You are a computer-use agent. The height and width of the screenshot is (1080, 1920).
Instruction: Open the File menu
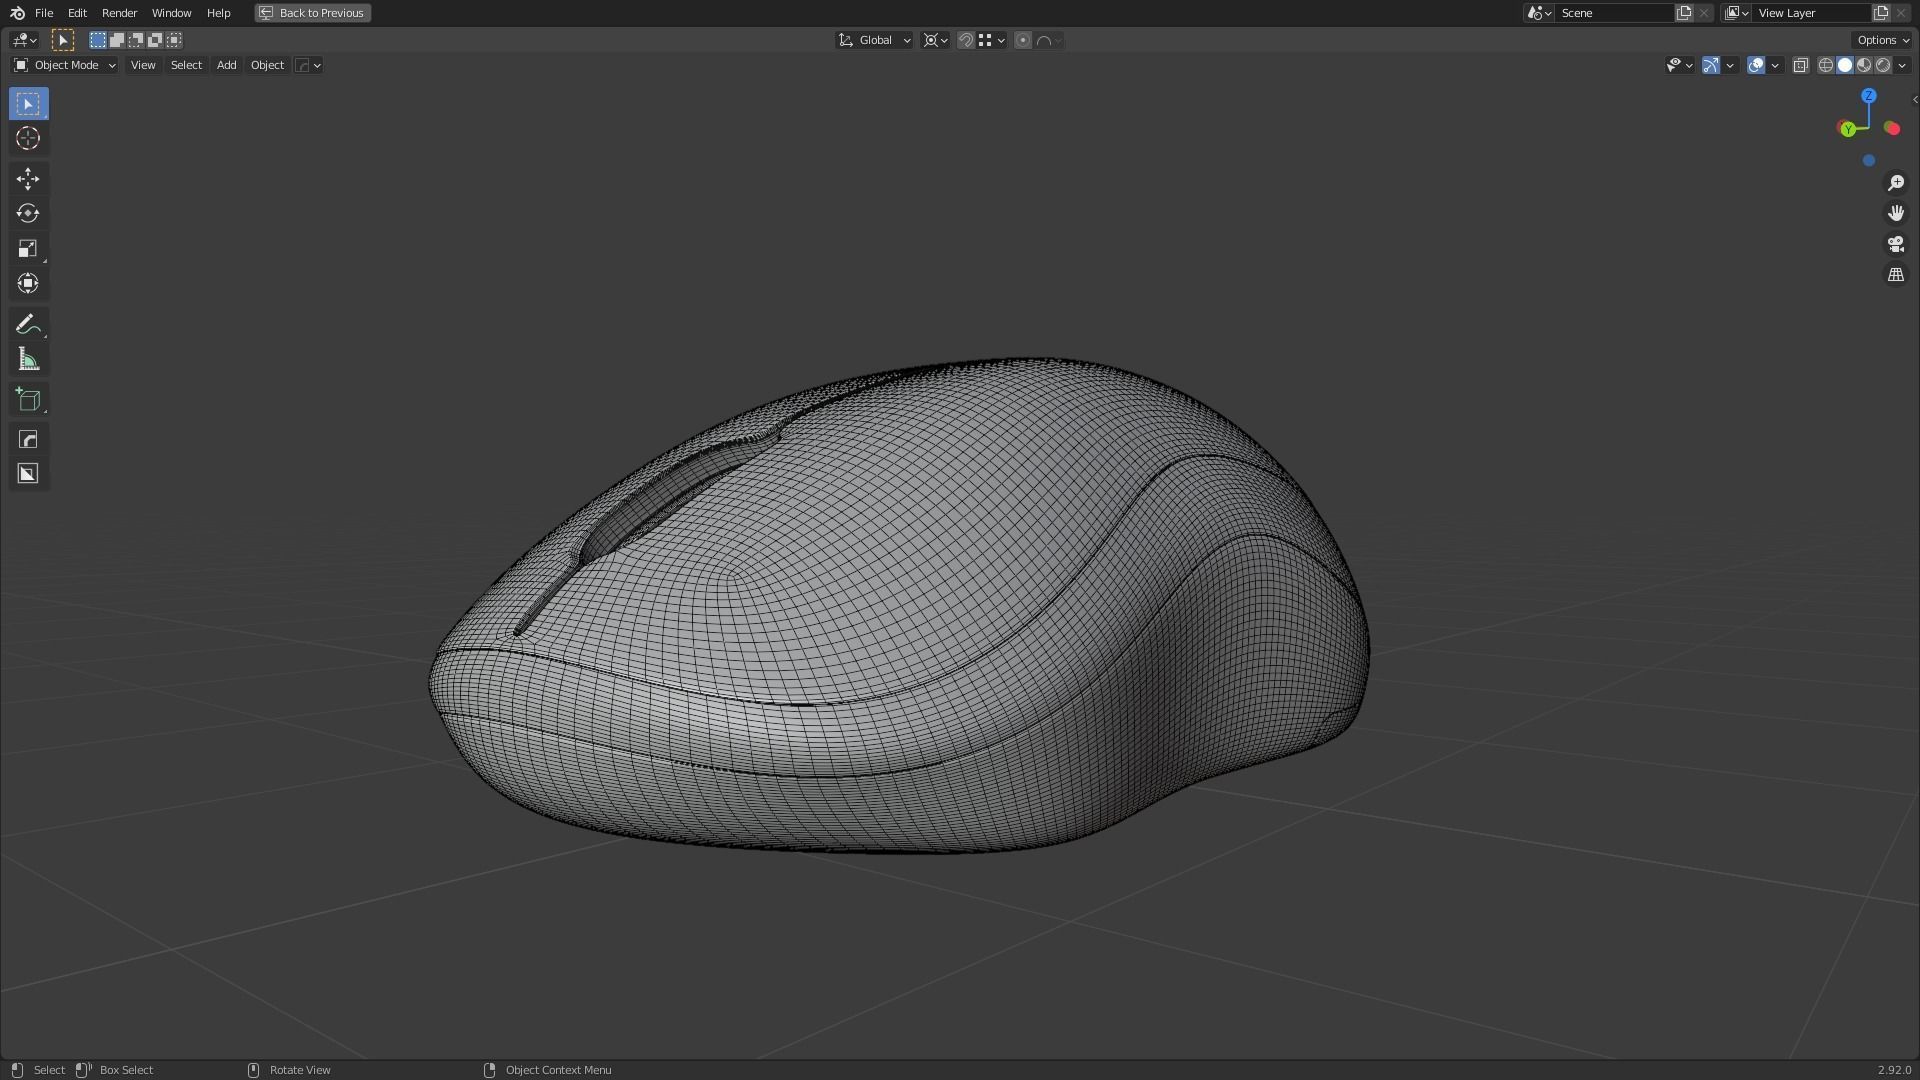44,13
